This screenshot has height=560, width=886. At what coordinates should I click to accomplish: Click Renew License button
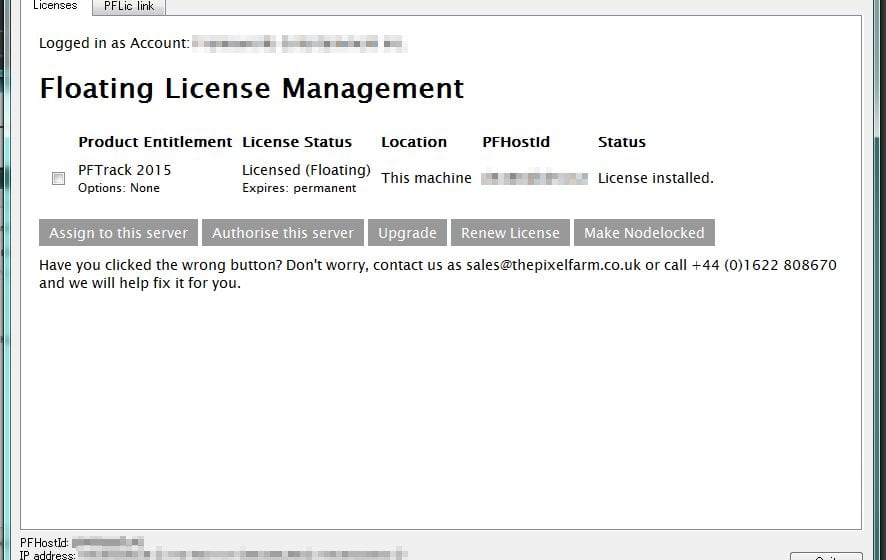(x=510, y=233)
